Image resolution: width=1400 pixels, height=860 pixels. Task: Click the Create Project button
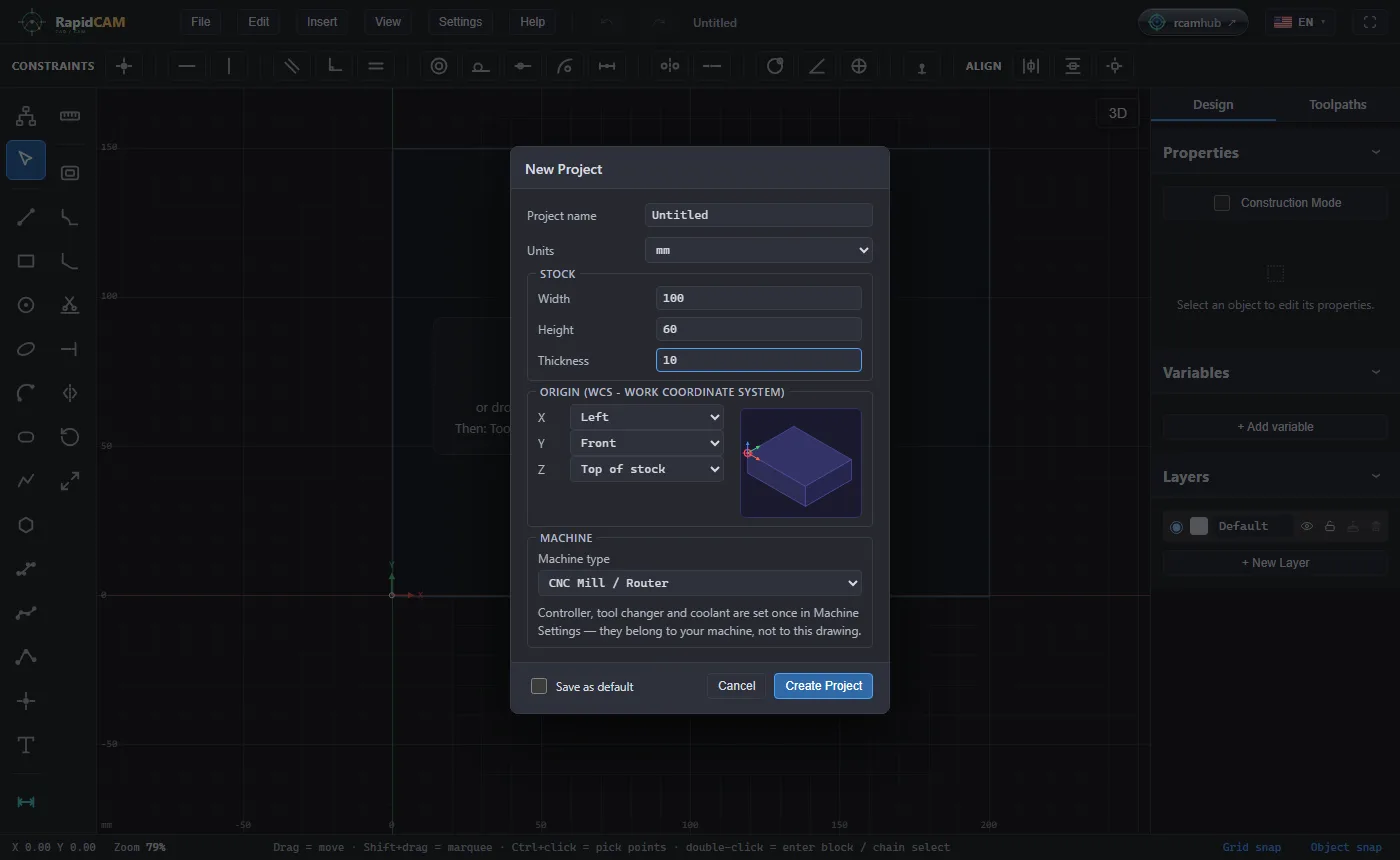pyautogui.click(x=824, y=686)
